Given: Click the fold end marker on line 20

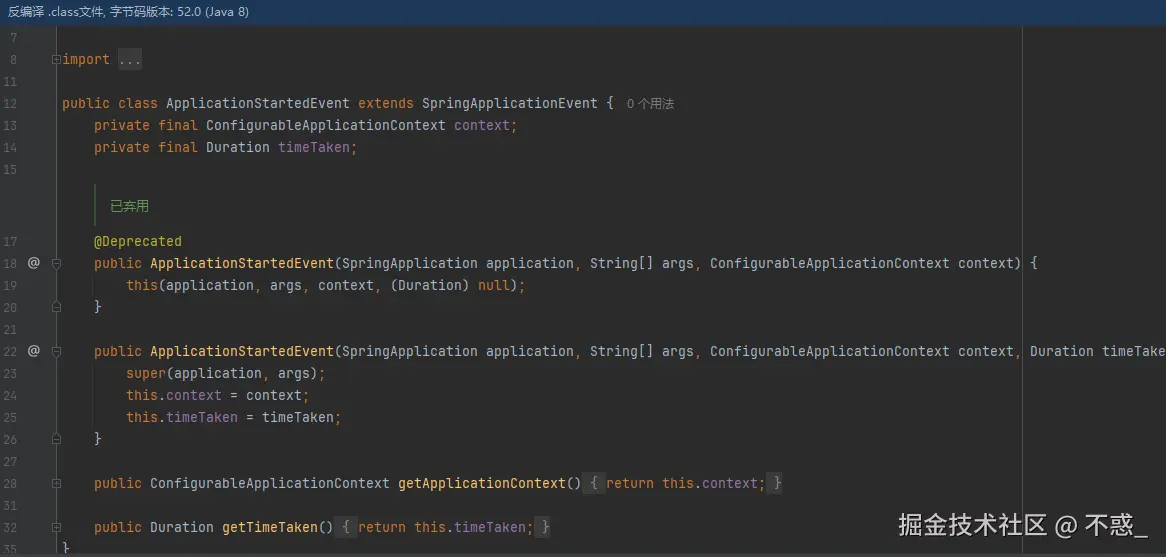Looking at the screenshot, I should (x=57, y=306).
